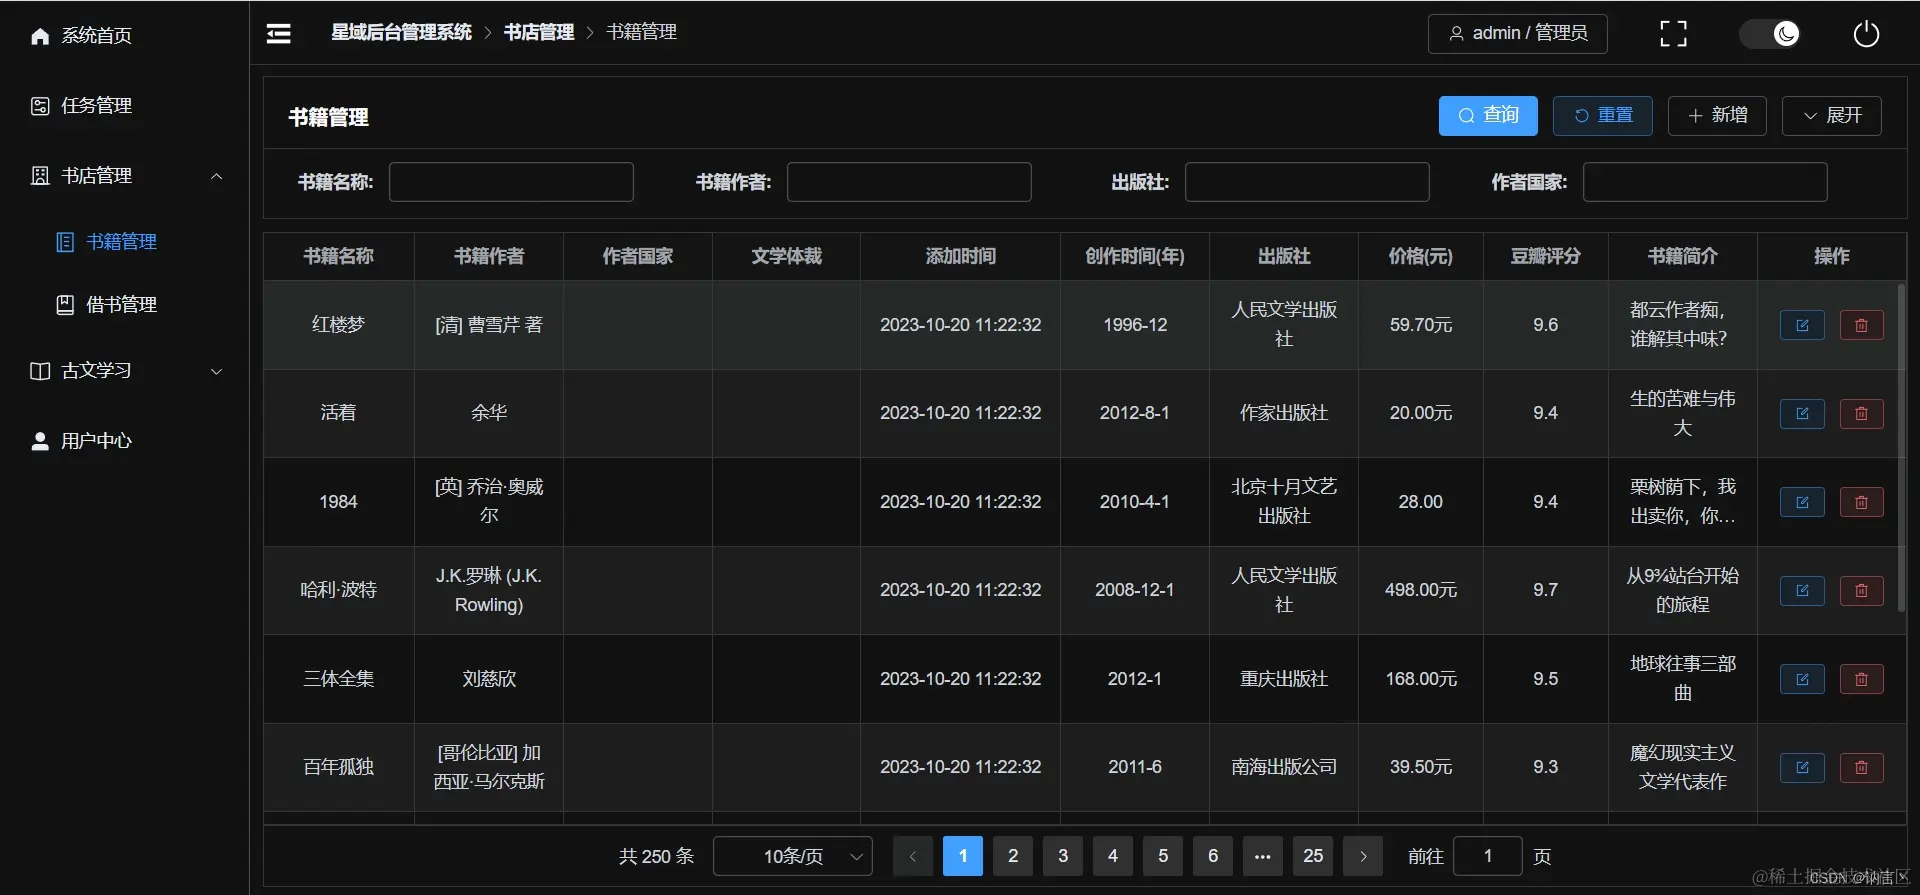This screenshot has width=1920, height=895.
Task: Click 书店管理 breadcrumb link
Action: (x=538, y=32)
